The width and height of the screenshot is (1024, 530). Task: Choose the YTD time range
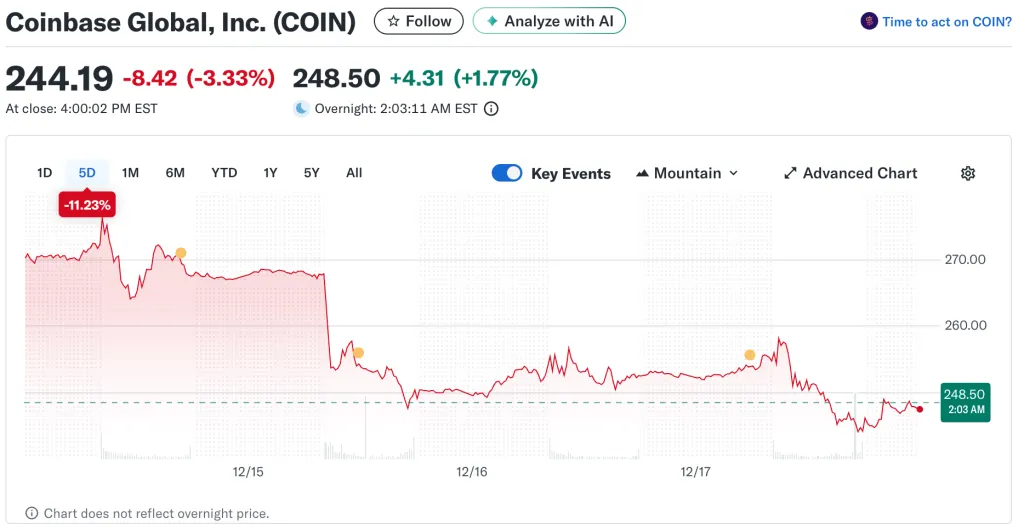224,173
